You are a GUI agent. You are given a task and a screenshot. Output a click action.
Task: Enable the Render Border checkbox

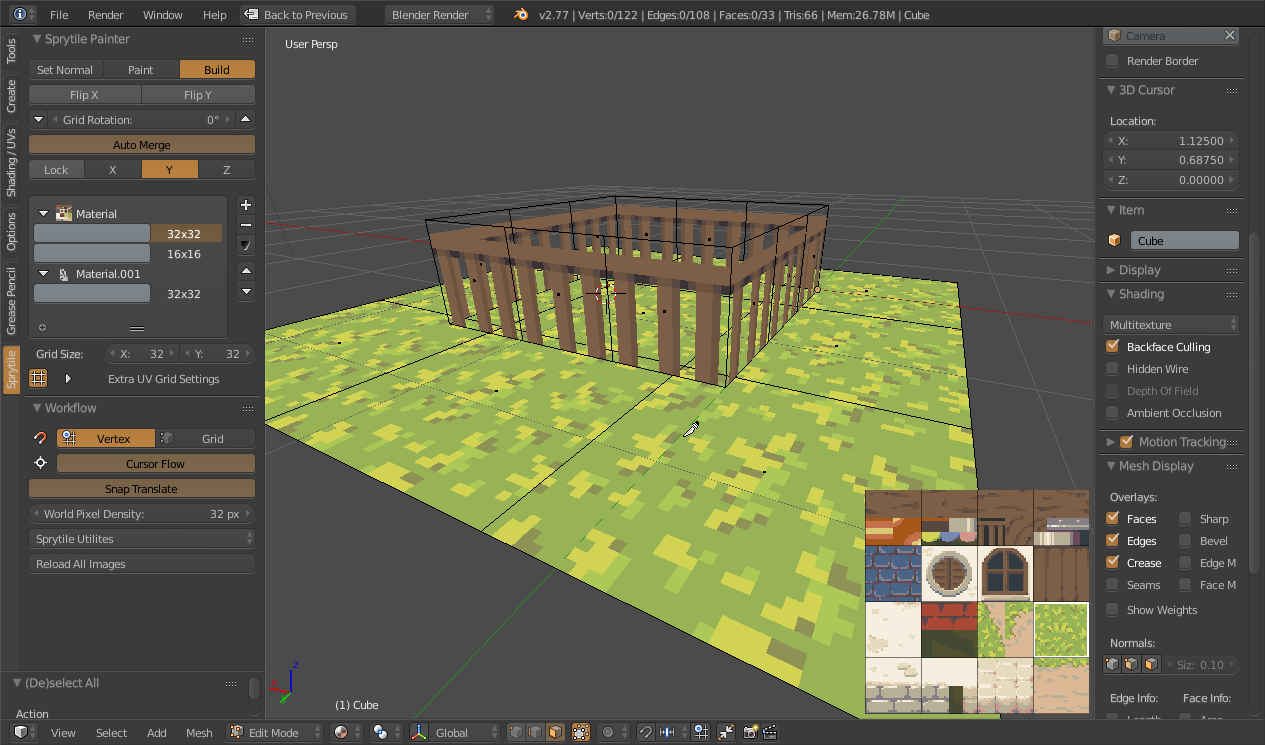point(1112,61)
